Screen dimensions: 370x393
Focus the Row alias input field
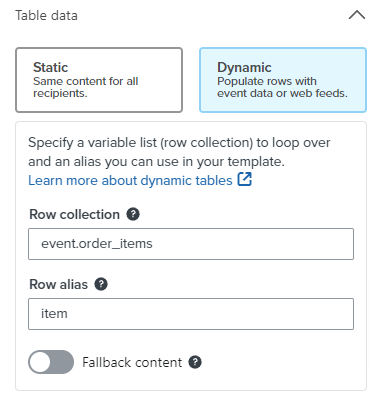point(191,314)
